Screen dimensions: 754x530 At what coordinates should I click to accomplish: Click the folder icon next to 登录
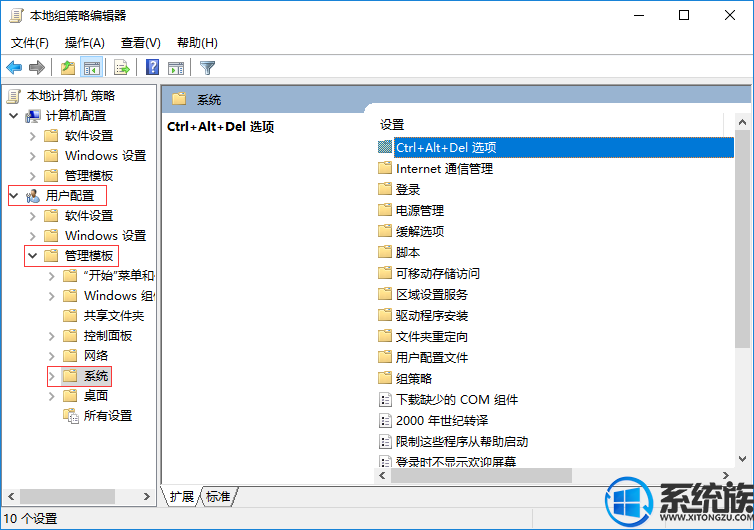pyautogui.click(x=385, y=189)
